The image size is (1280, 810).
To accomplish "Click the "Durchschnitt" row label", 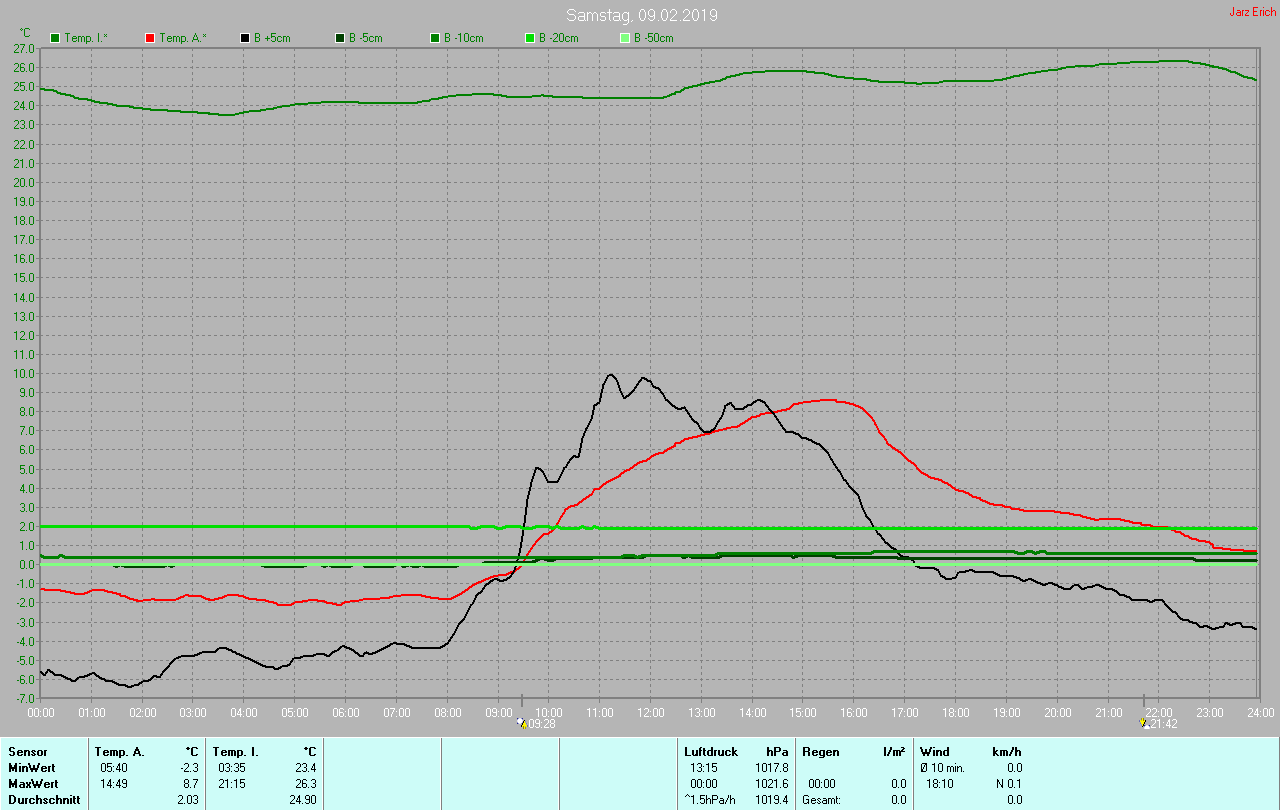I will (x=44, y=800).
